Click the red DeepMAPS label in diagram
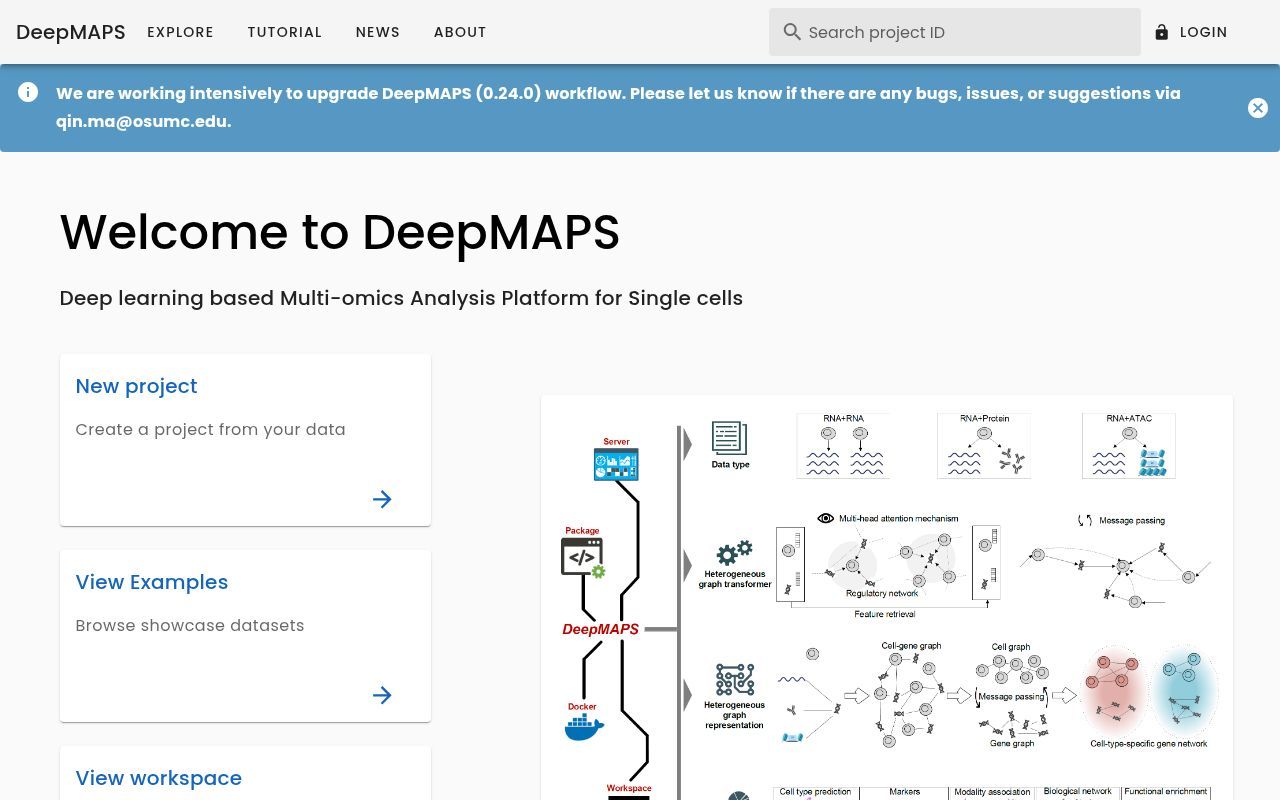Viewport: 1280px width, 800px height. point(601,629)
